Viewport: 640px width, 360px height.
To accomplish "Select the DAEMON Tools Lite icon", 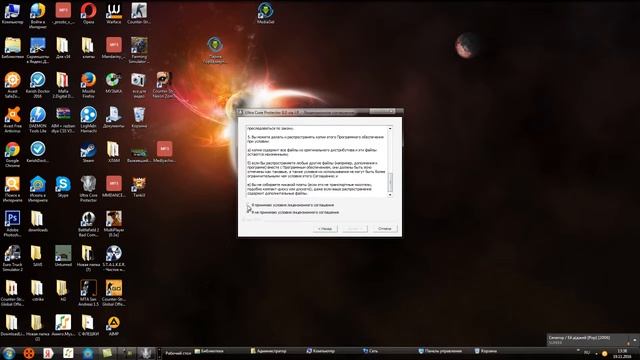I will [38, 120].
